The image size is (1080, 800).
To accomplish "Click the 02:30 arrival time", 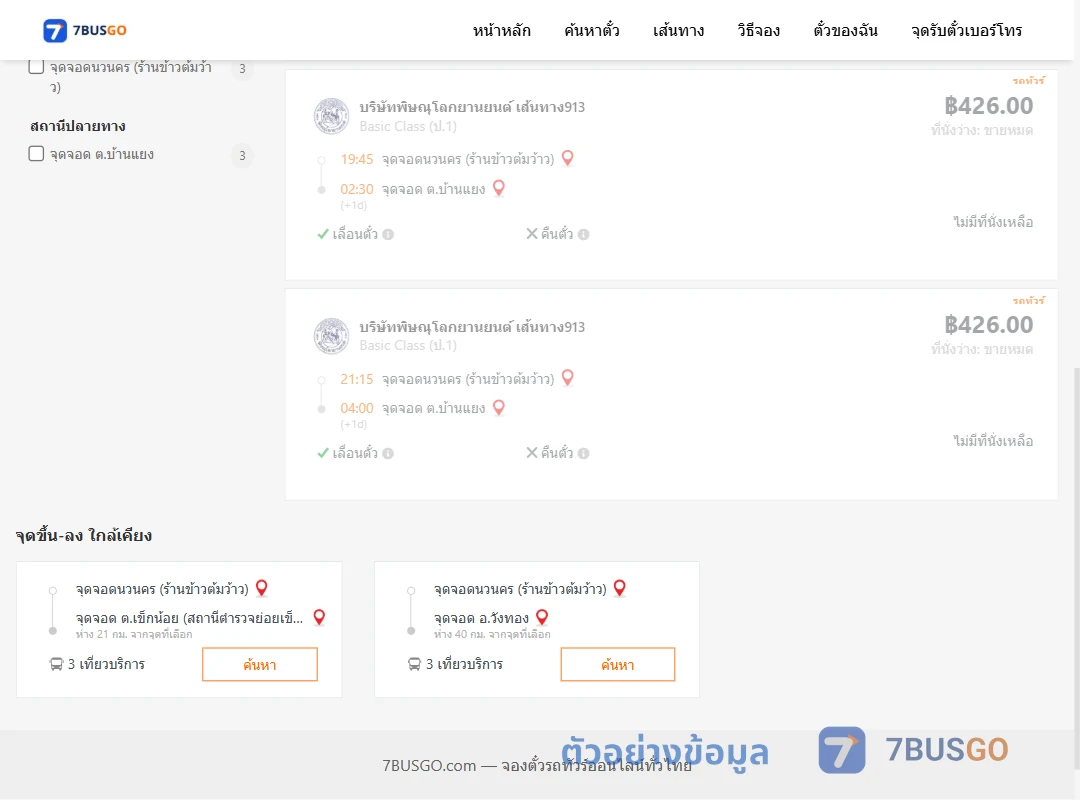I will tap(357, 189).
